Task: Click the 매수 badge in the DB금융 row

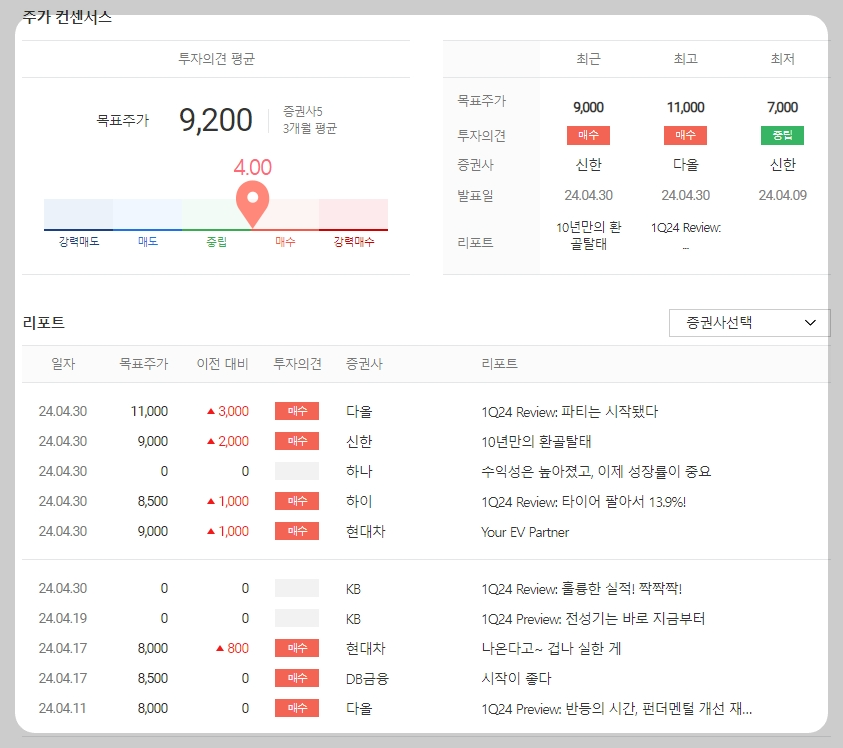Action: point(297,678)
